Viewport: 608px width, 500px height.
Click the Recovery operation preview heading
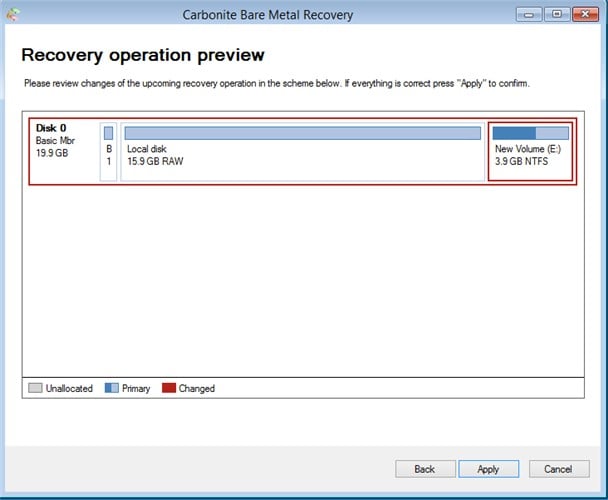click(x=143, y=55)
